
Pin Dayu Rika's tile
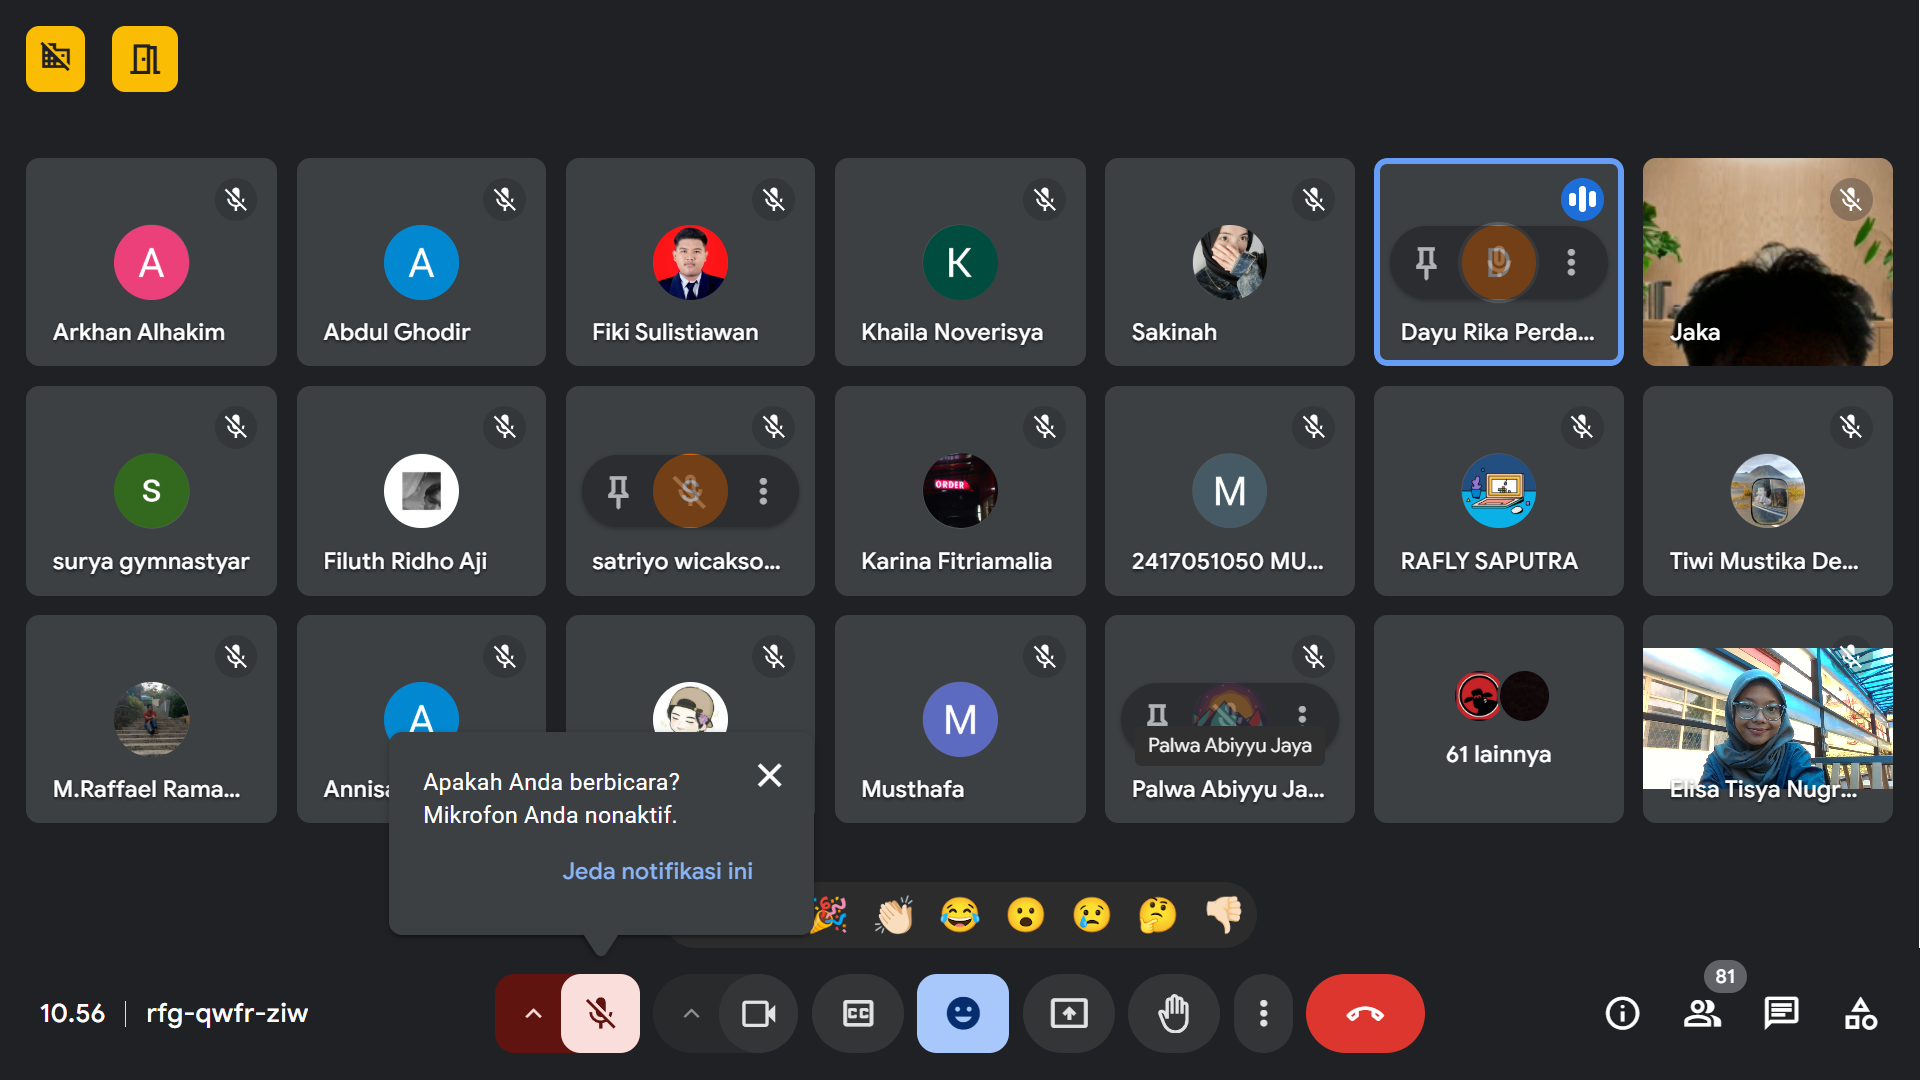[1426, 262]
